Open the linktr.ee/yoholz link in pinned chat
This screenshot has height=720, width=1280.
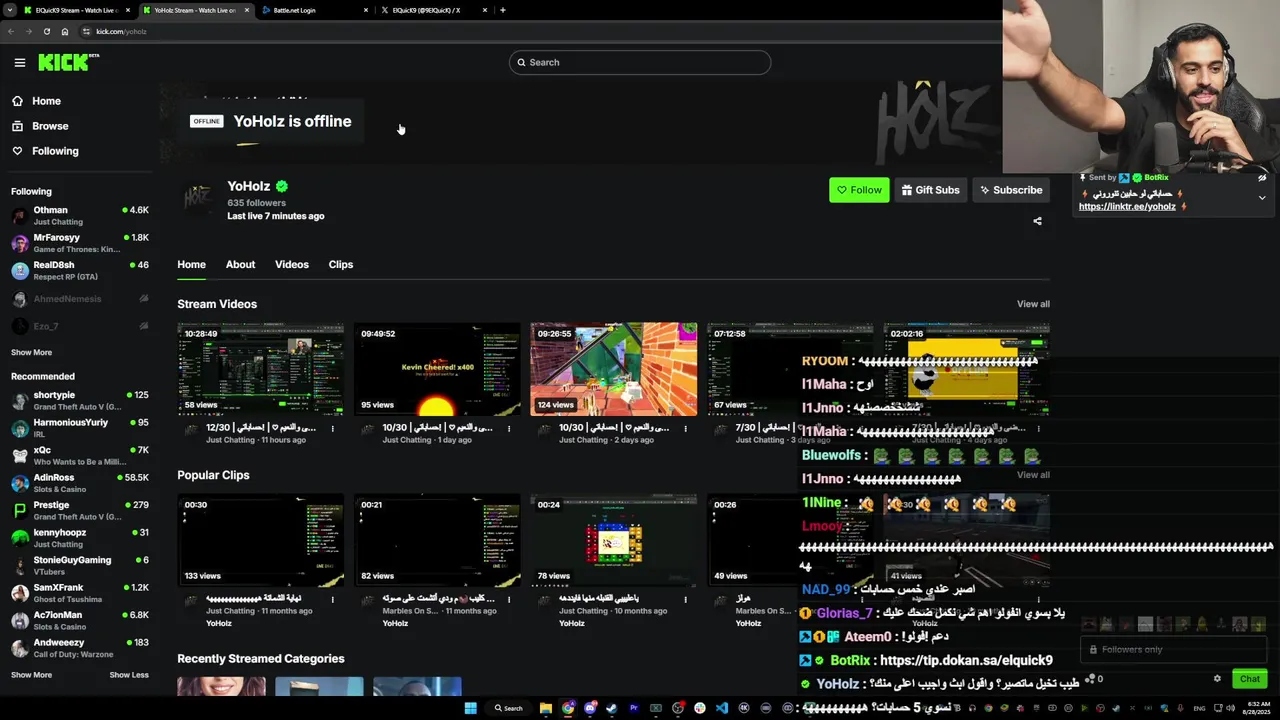pyautogui.click(x=1127, y=207)
